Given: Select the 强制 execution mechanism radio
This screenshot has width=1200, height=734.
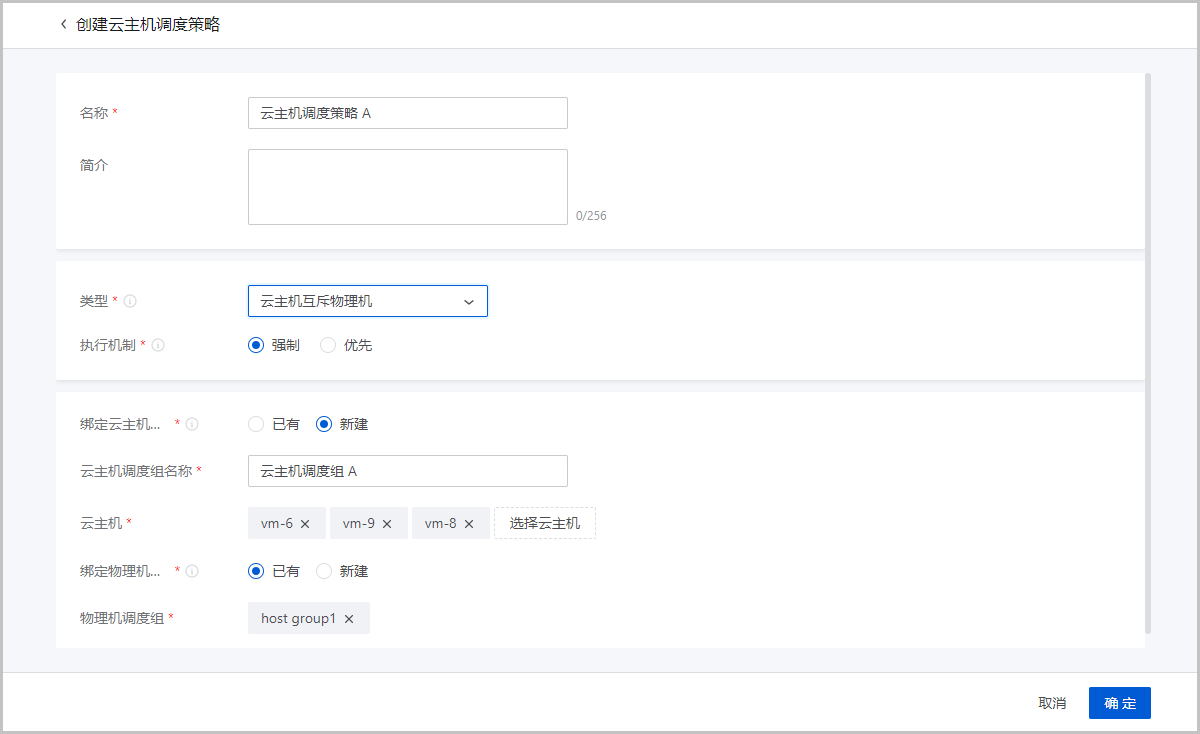Looking at the screenshot, I should pos(256,345).
